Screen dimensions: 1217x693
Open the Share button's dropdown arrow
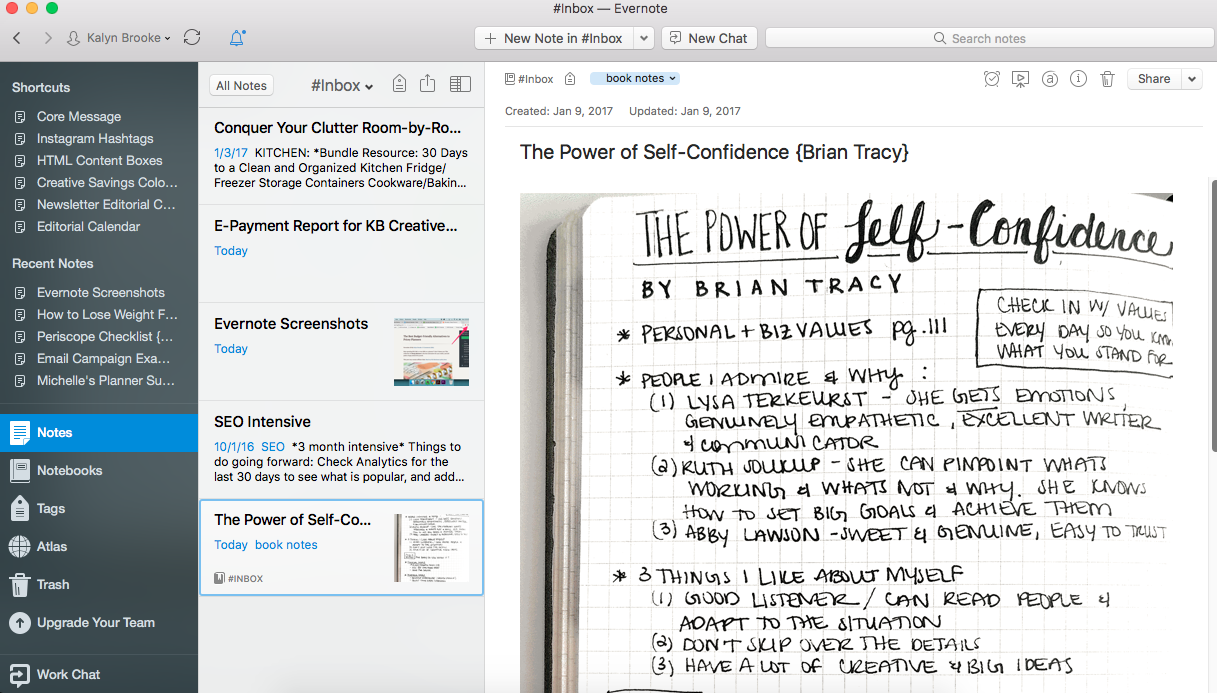pos(1191,78)
